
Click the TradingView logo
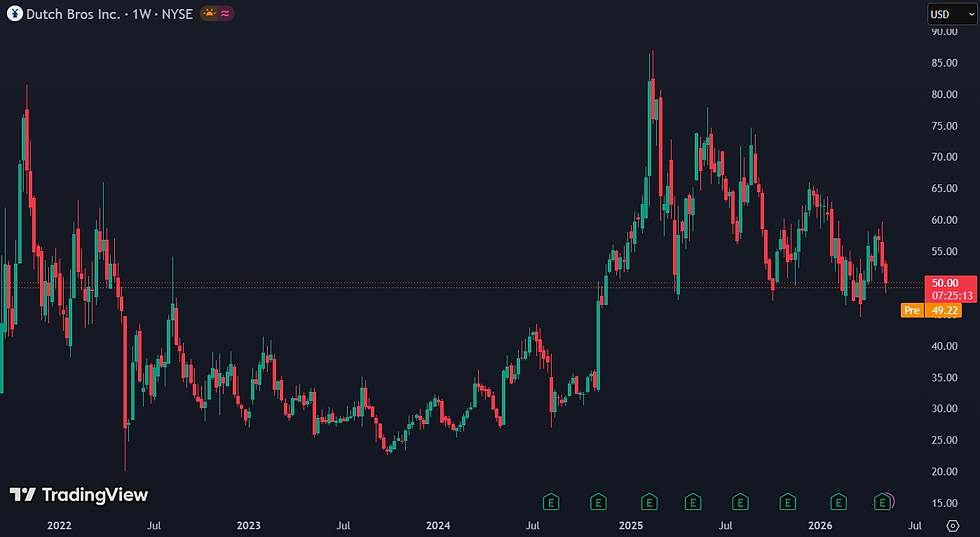(x=79, y=495)
